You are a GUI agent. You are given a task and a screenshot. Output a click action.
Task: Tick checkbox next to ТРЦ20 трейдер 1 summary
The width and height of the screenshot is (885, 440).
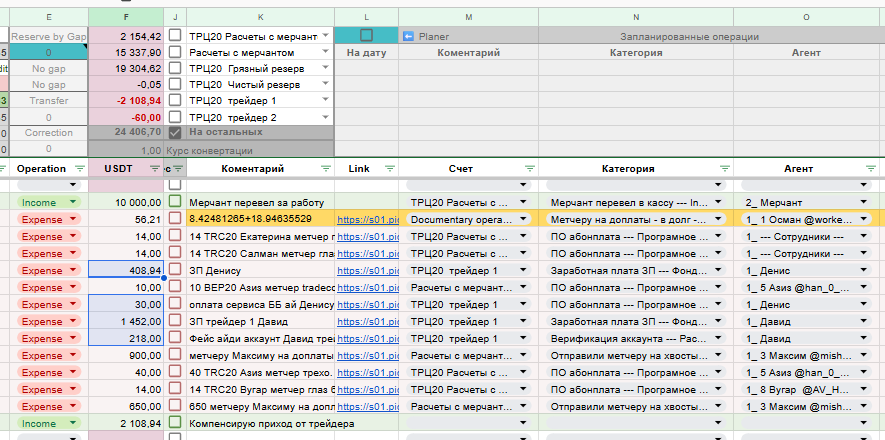175,100
